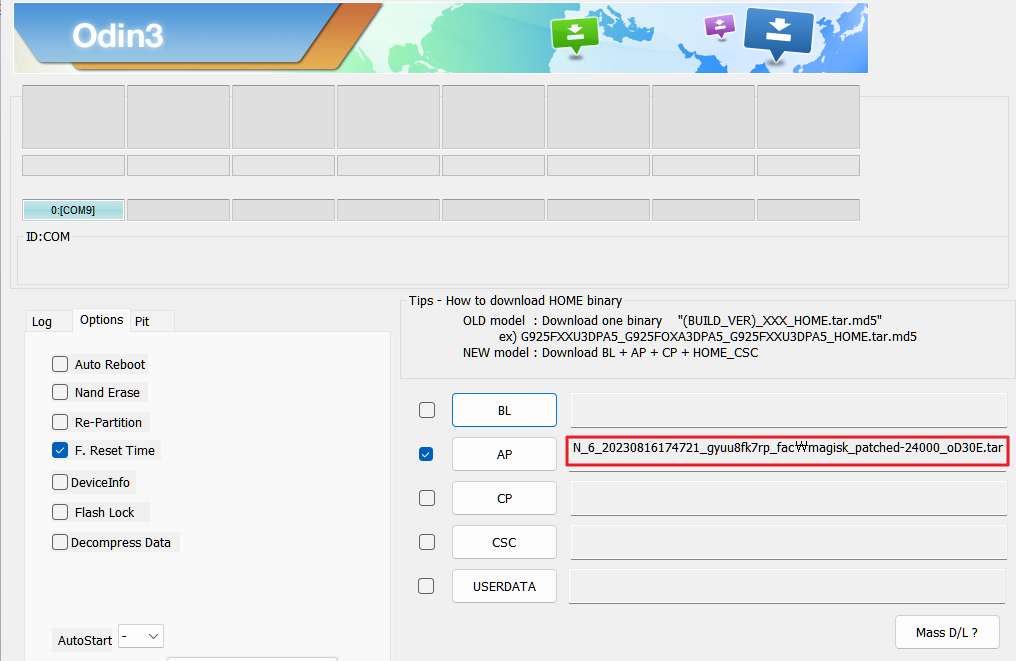Click the CP file path field
This screenshot has height=661, width=1016.
pos(789,498)
